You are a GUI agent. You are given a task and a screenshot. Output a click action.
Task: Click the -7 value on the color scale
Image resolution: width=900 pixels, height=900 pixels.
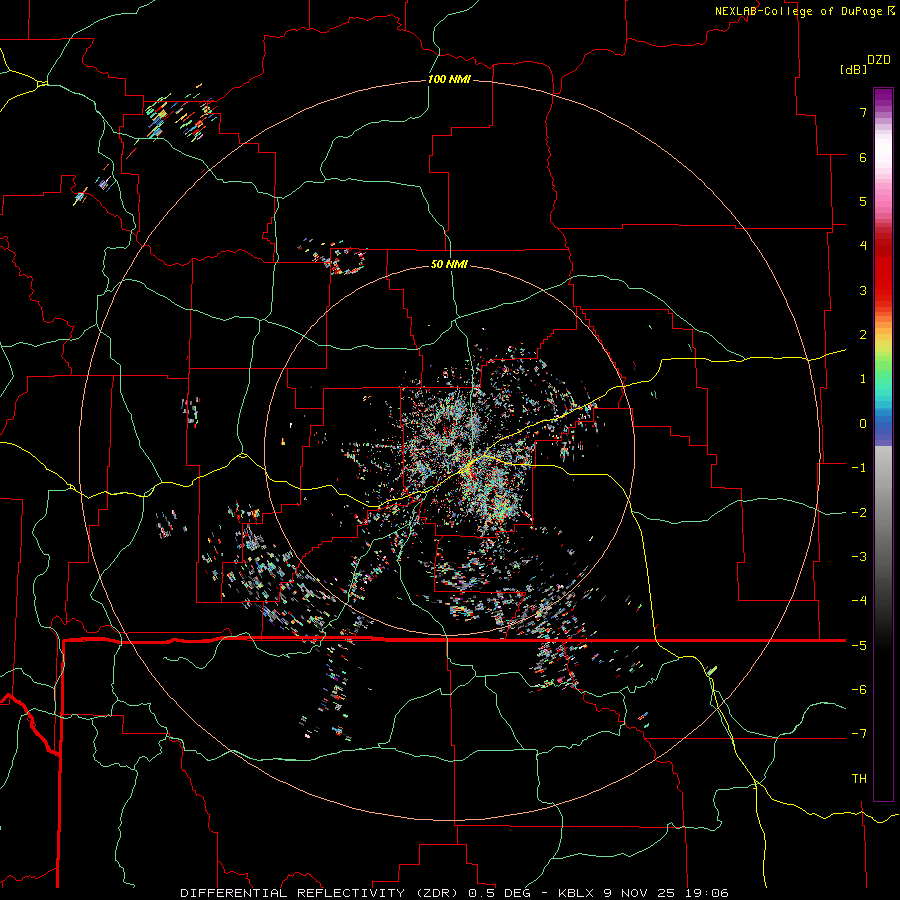pyautogui.click(x=859, y=734)
